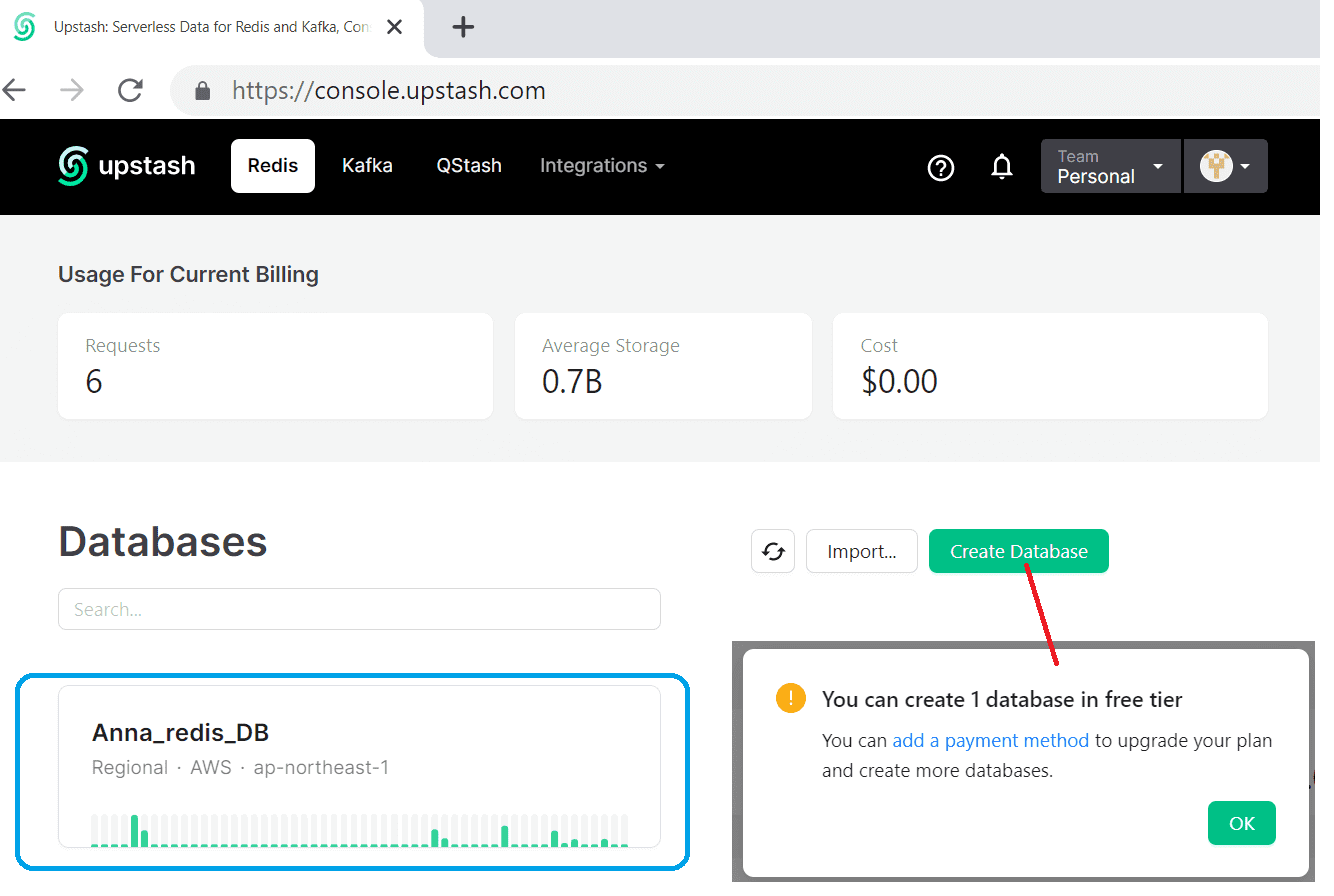Click the 'Usage For Current Billing' heading
Image resolution: width=1334 pixels, height=896 pixels.
pyautogui.click(x=188, y=274)
